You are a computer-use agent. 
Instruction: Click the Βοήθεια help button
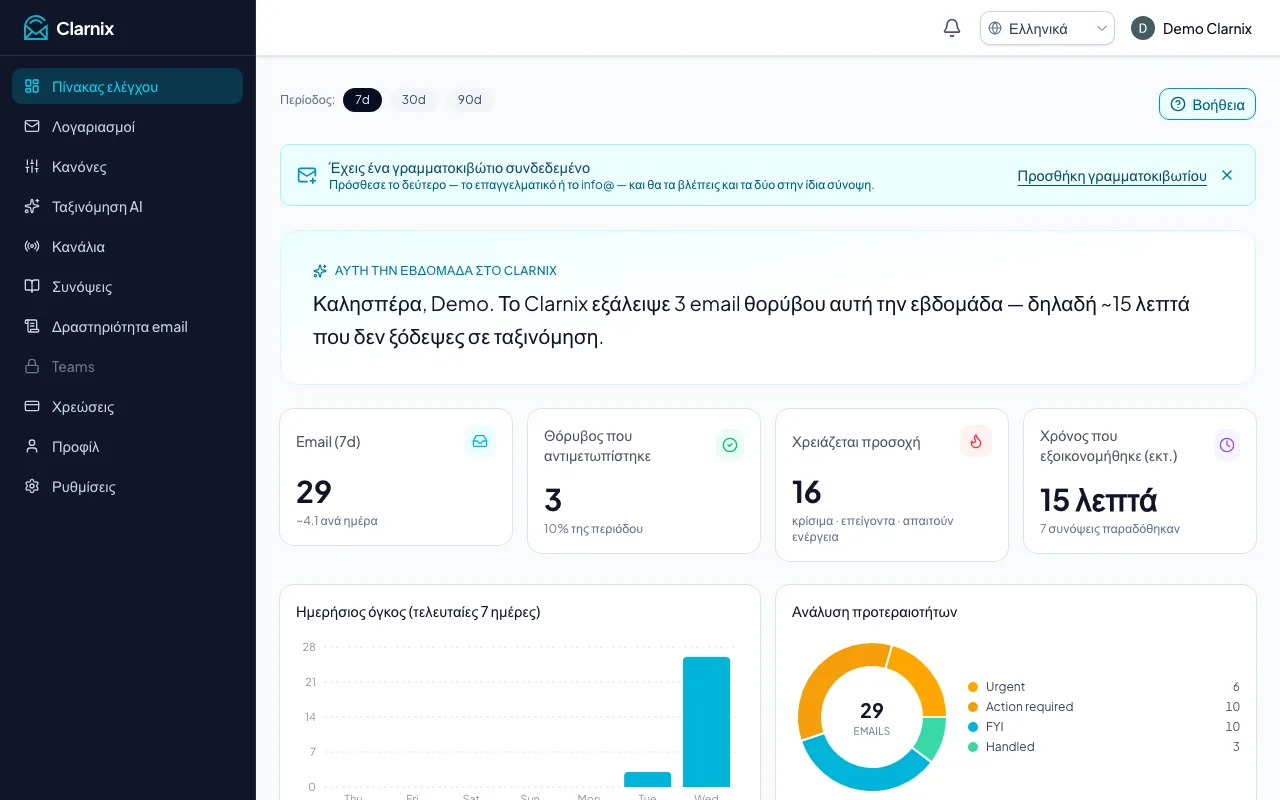[x=1207, y=104]
